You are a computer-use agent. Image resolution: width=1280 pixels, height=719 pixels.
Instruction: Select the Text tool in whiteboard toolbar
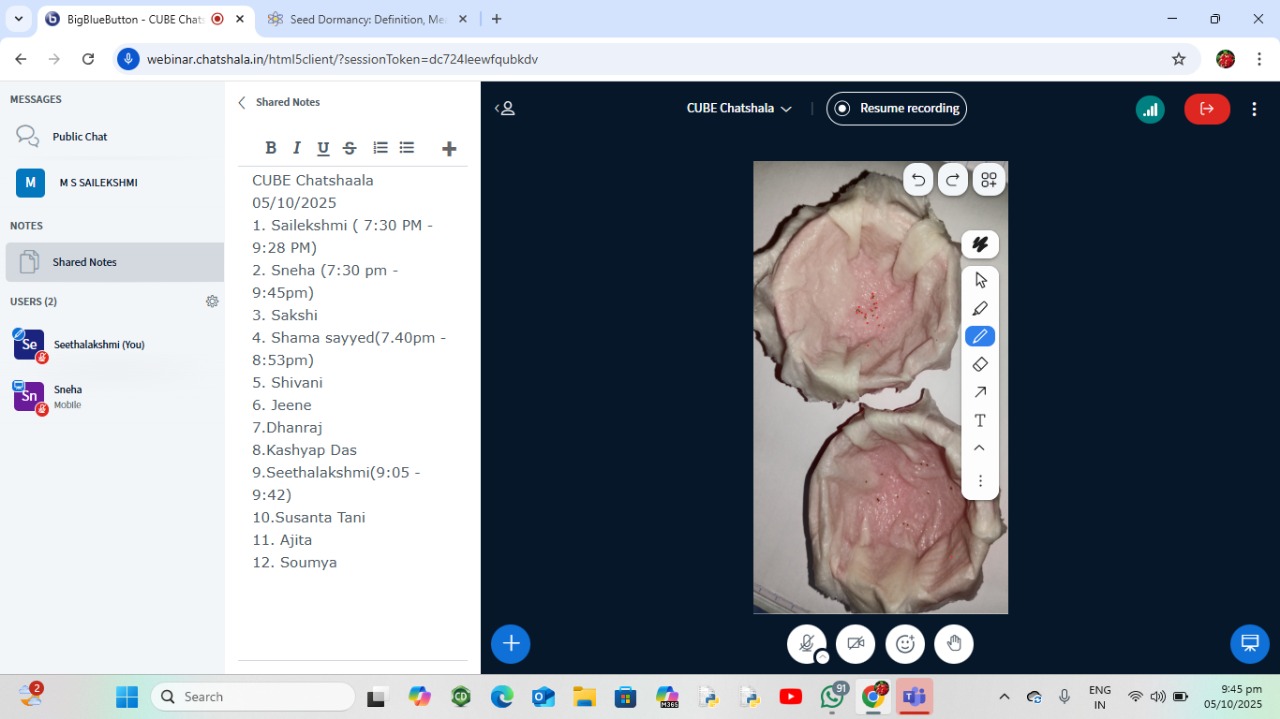[980, 420]
